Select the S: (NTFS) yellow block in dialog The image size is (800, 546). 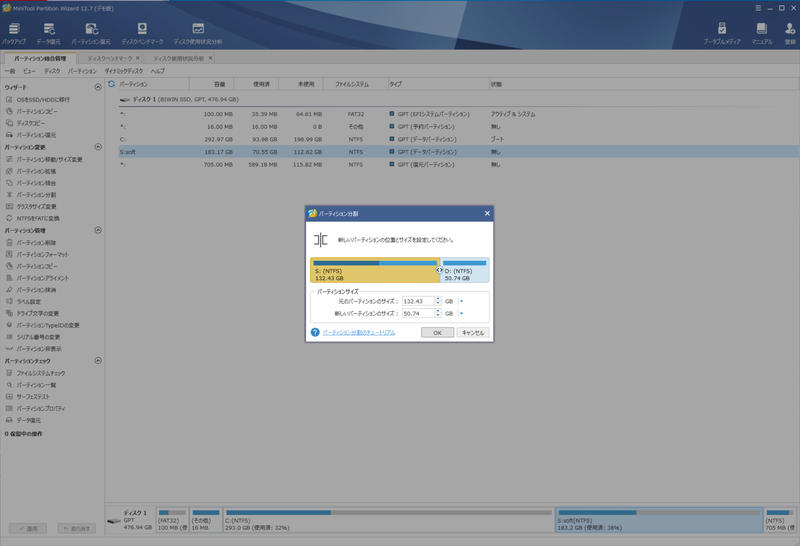(x=374, y=270)
